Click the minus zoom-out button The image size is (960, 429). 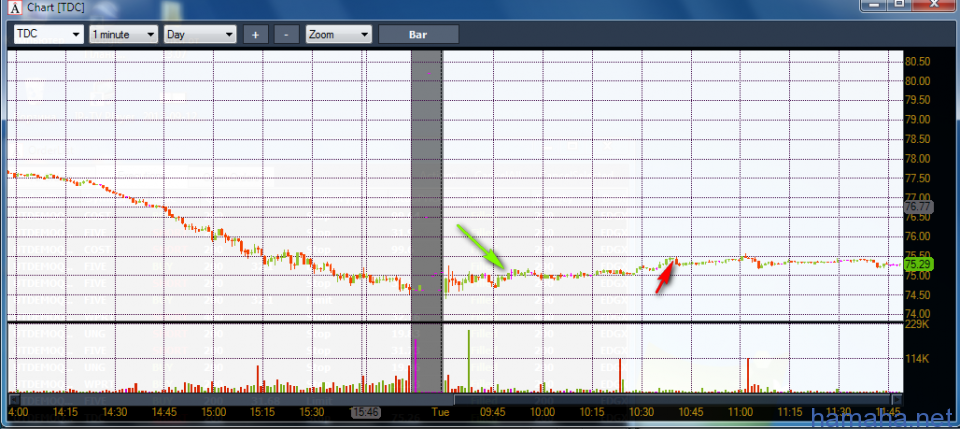point(287,34)
